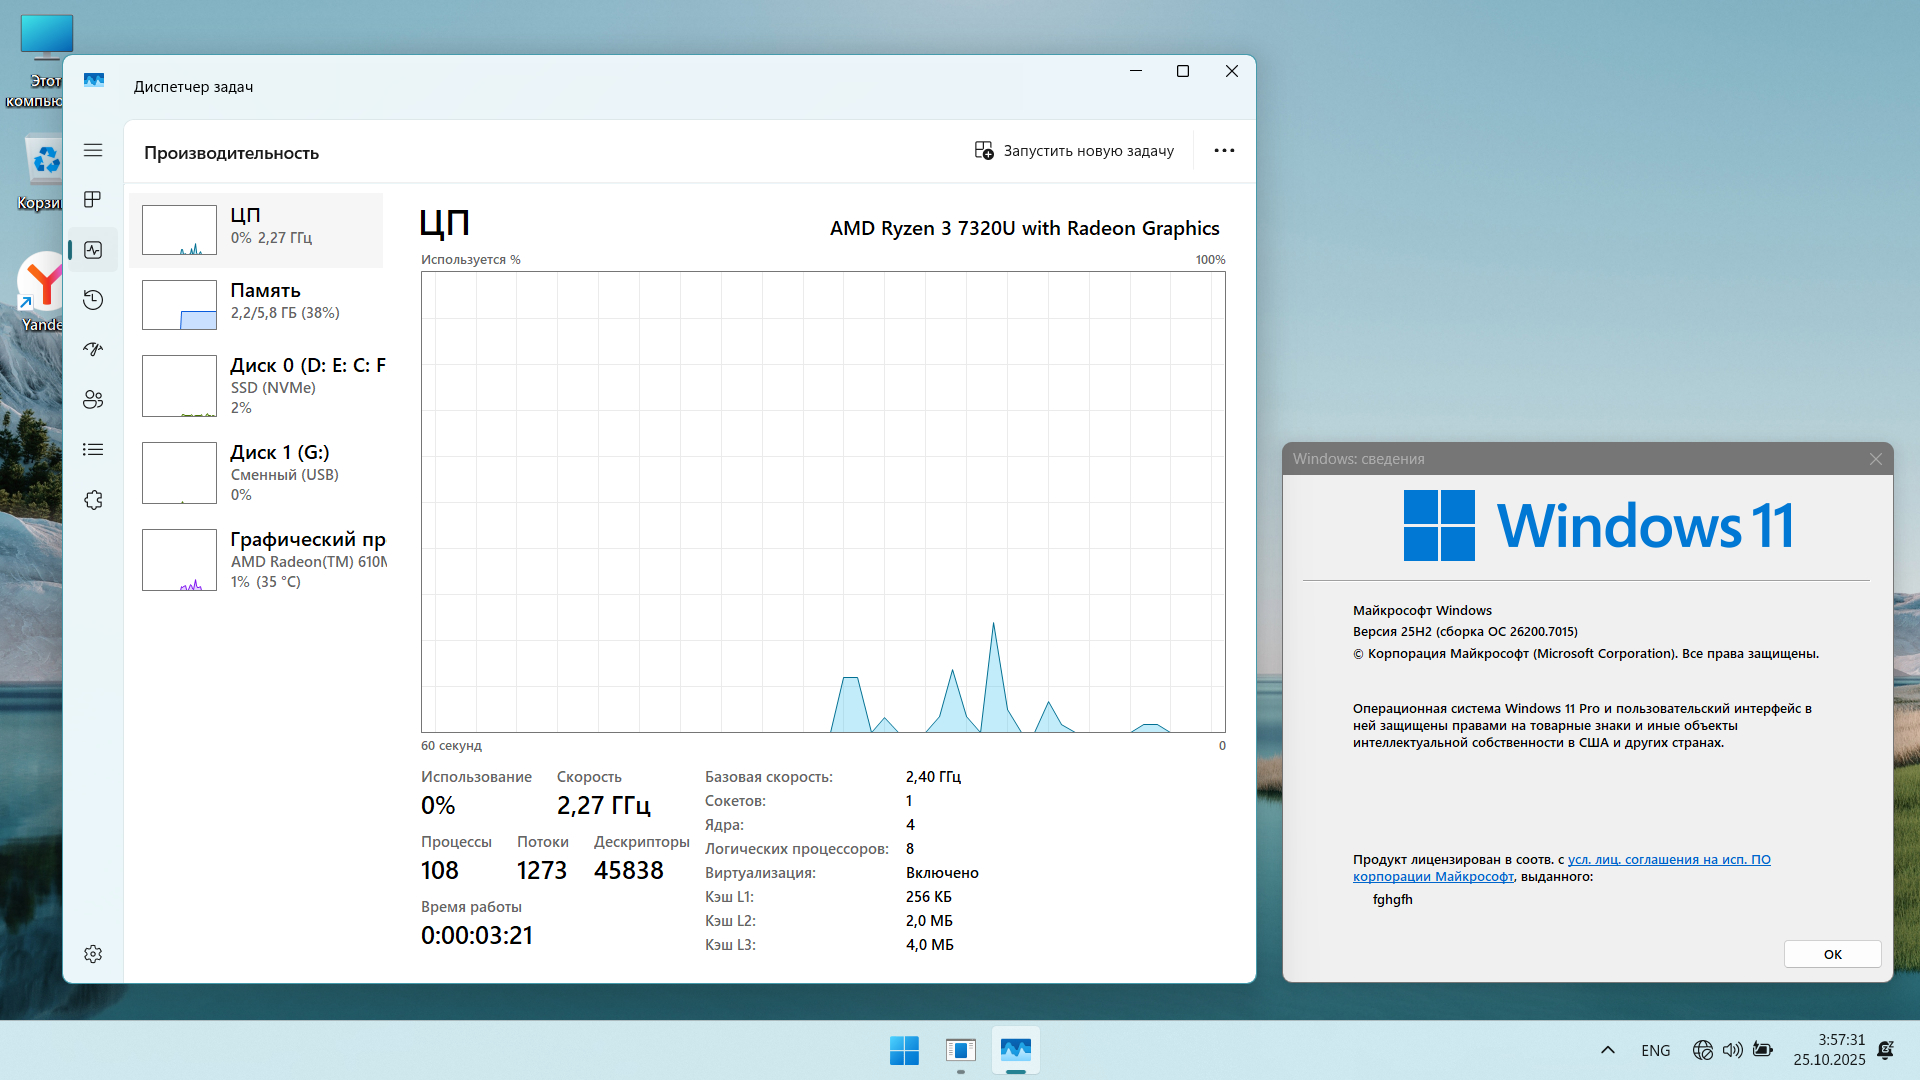Open the App history sidebar icon

point(93,300)
